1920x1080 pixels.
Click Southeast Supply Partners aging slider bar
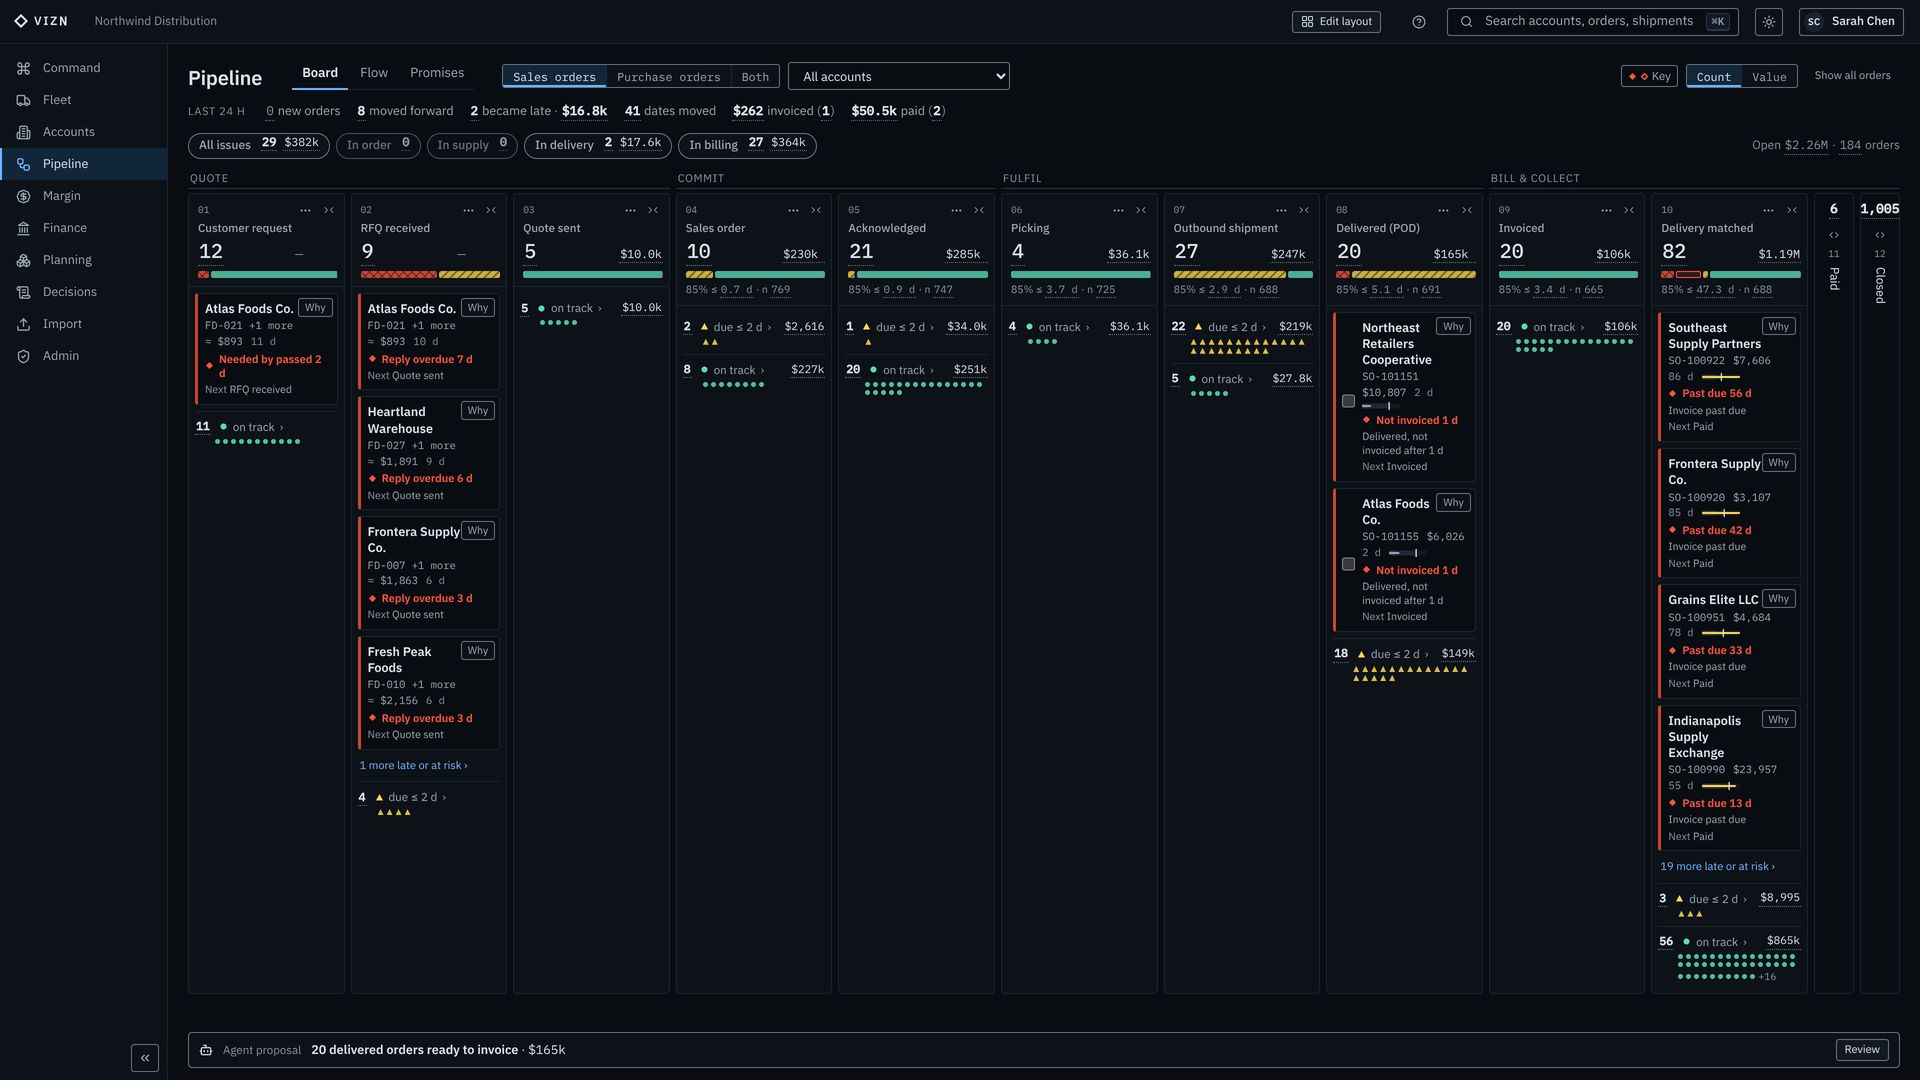click(x=1721, y=377)
